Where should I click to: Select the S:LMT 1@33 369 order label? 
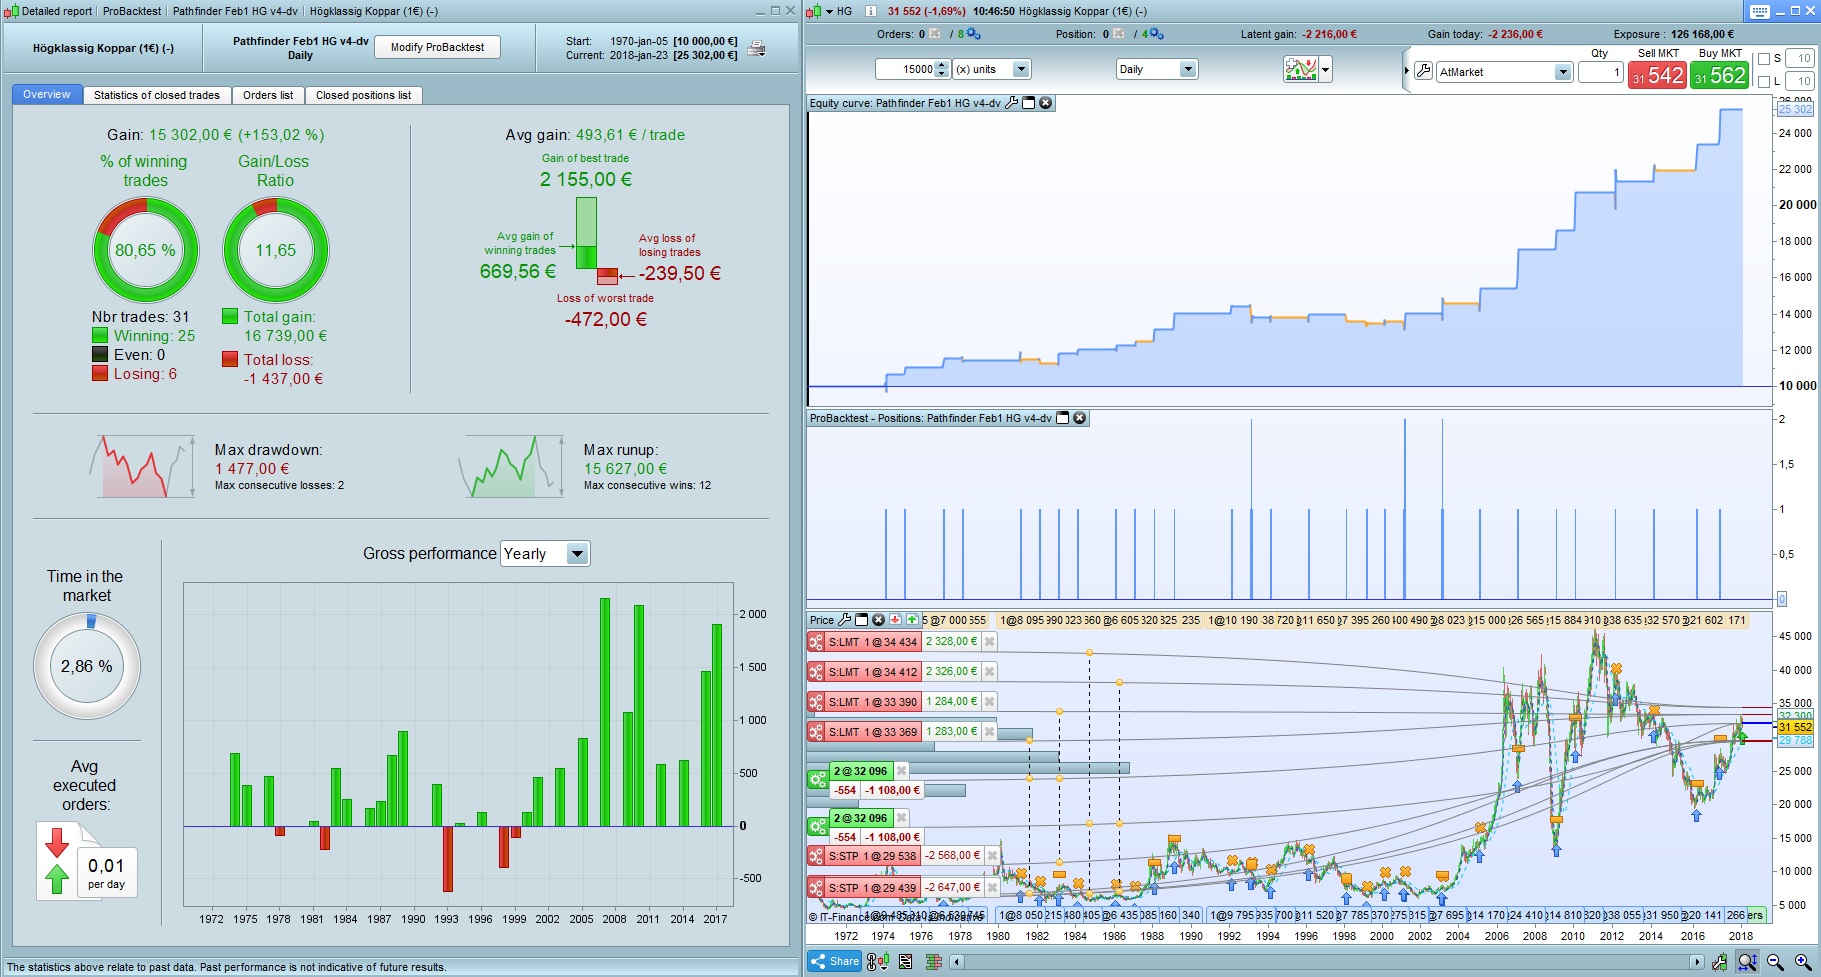point(873,732)
